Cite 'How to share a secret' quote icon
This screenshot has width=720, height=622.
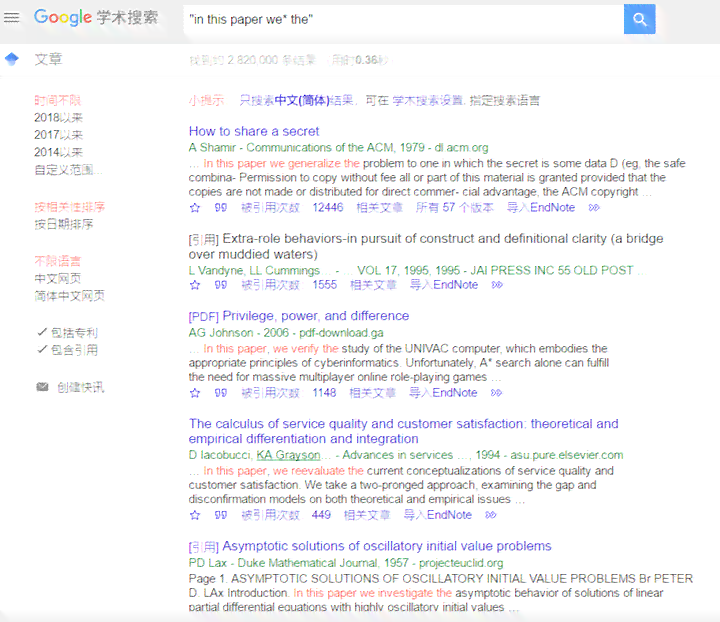point(221,207)
